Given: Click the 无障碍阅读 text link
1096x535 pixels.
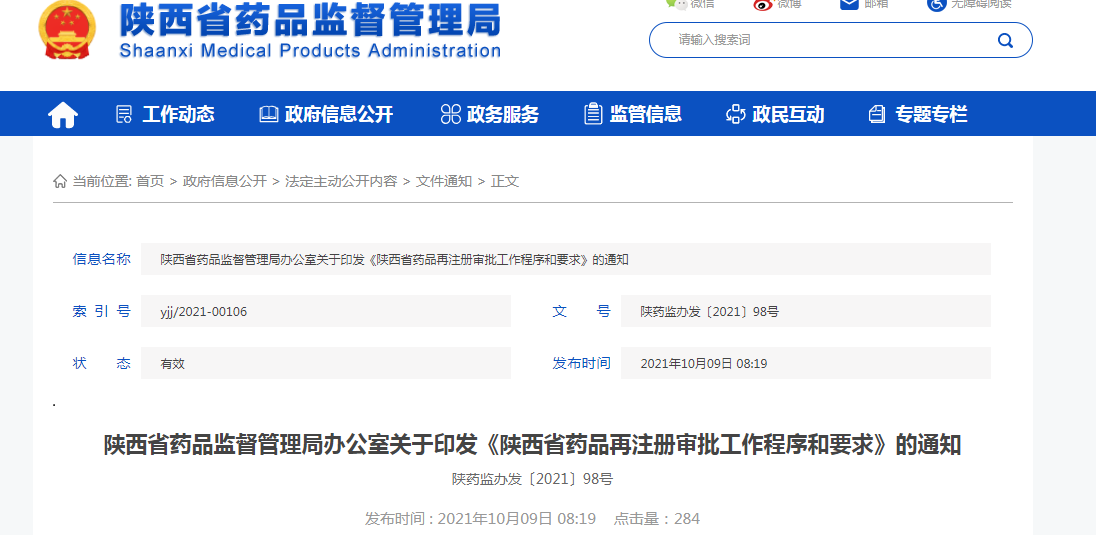Looking at the screenshot, I should pyautogui.click(x=981, y=3).
